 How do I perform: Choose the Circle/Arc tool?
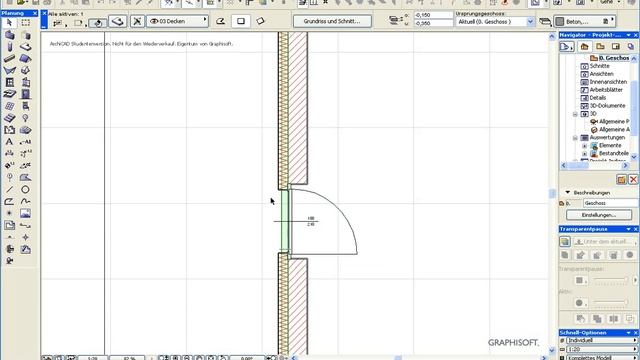point(25,190)
